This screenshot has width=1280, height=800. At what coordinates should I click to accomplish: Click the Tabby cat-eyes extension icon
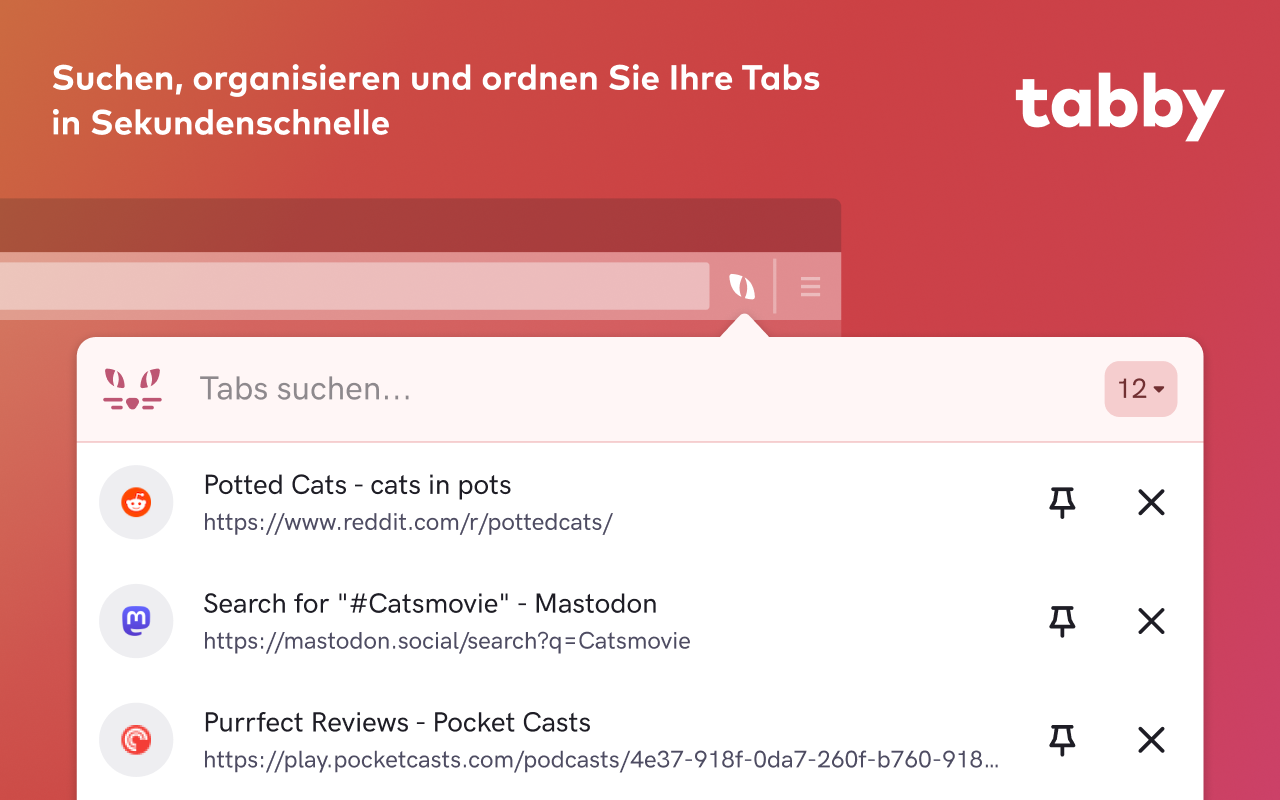742,287
